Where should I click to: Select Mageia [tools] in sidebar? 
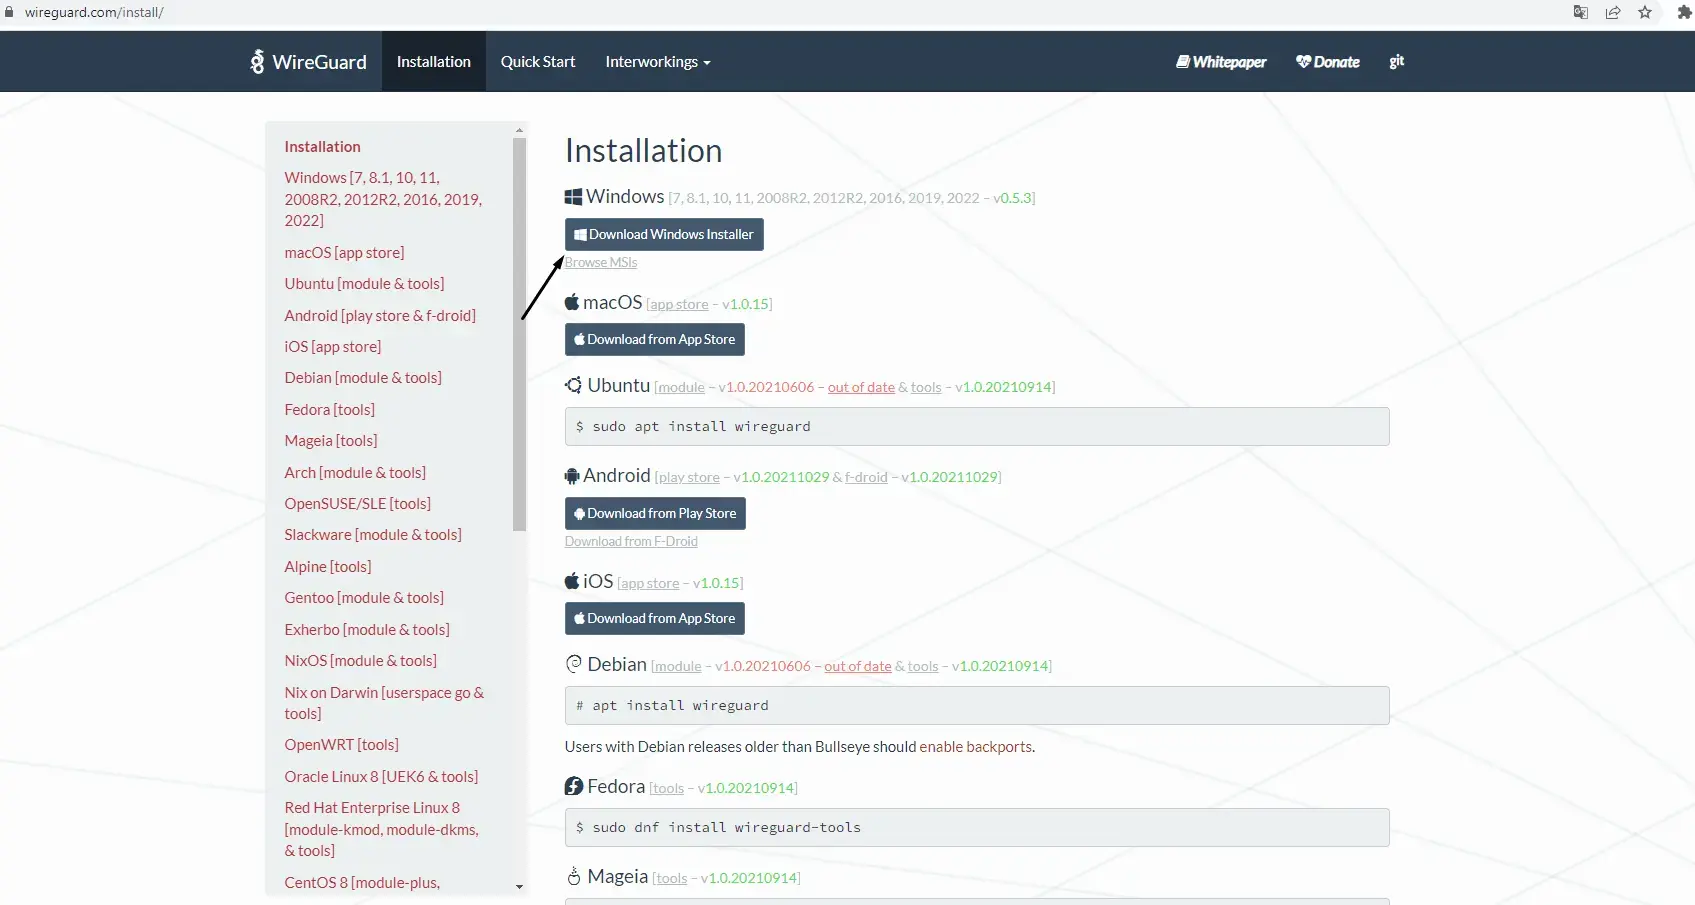[x=331, y=440]
